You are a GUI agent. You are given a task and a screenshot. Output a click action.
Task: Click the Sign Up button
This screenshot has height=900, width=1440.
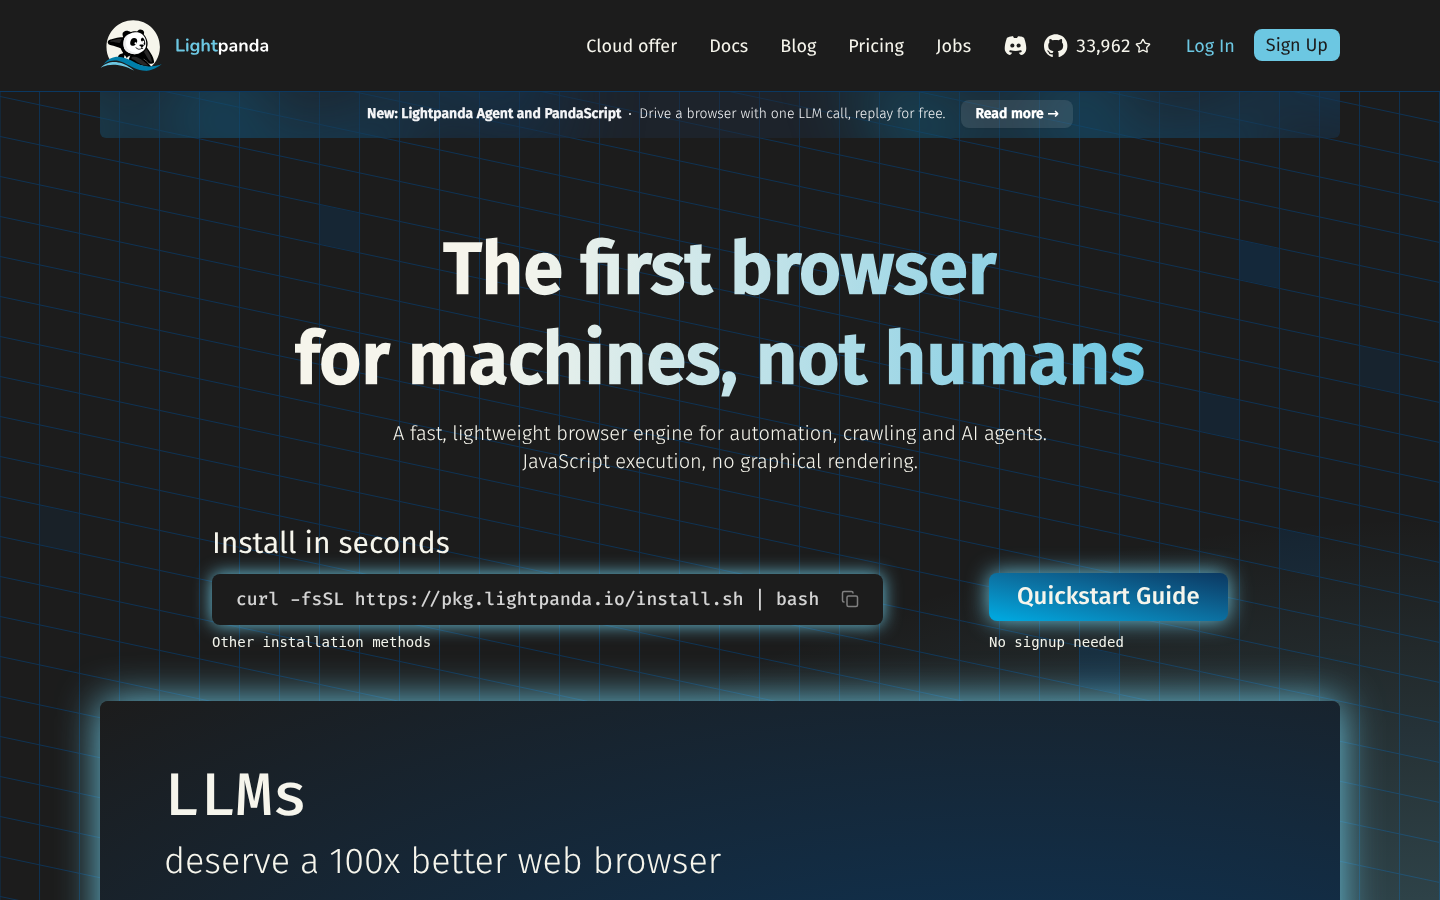[1297, 45]
